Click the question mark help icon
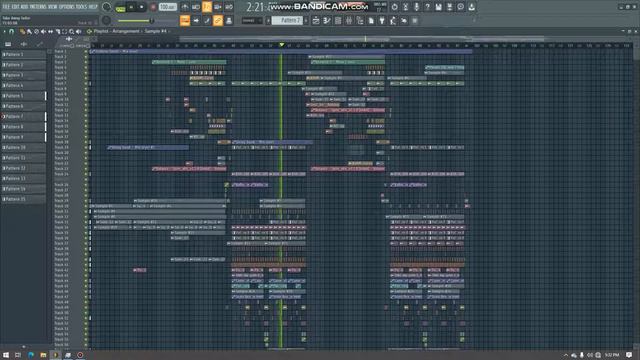The image size is (640, 360). pyautogui.click(x=427, y=7)
